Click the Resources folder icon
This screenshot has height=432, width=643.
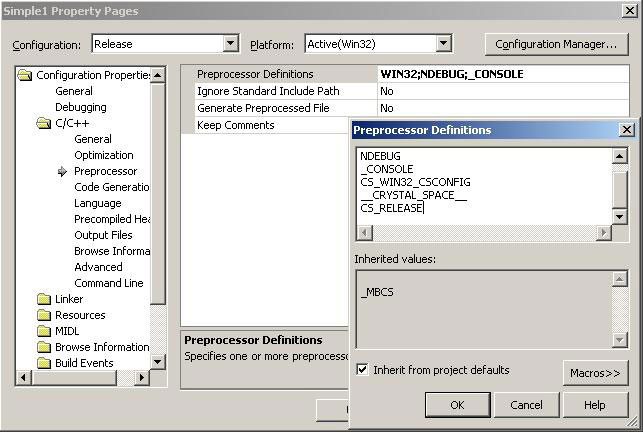coord(43,315)
